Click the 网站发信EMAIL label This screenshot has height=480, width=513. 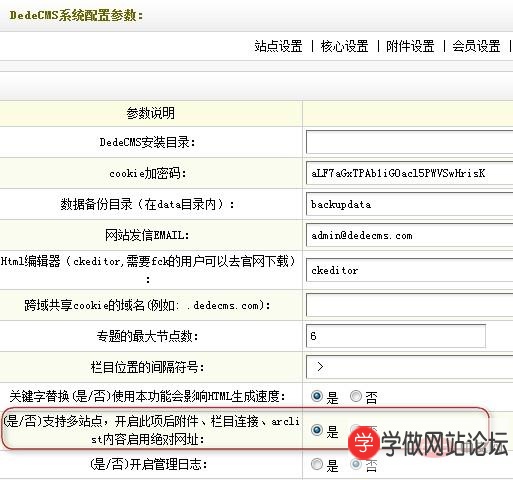pyautogui.click(x=147, y=235)
